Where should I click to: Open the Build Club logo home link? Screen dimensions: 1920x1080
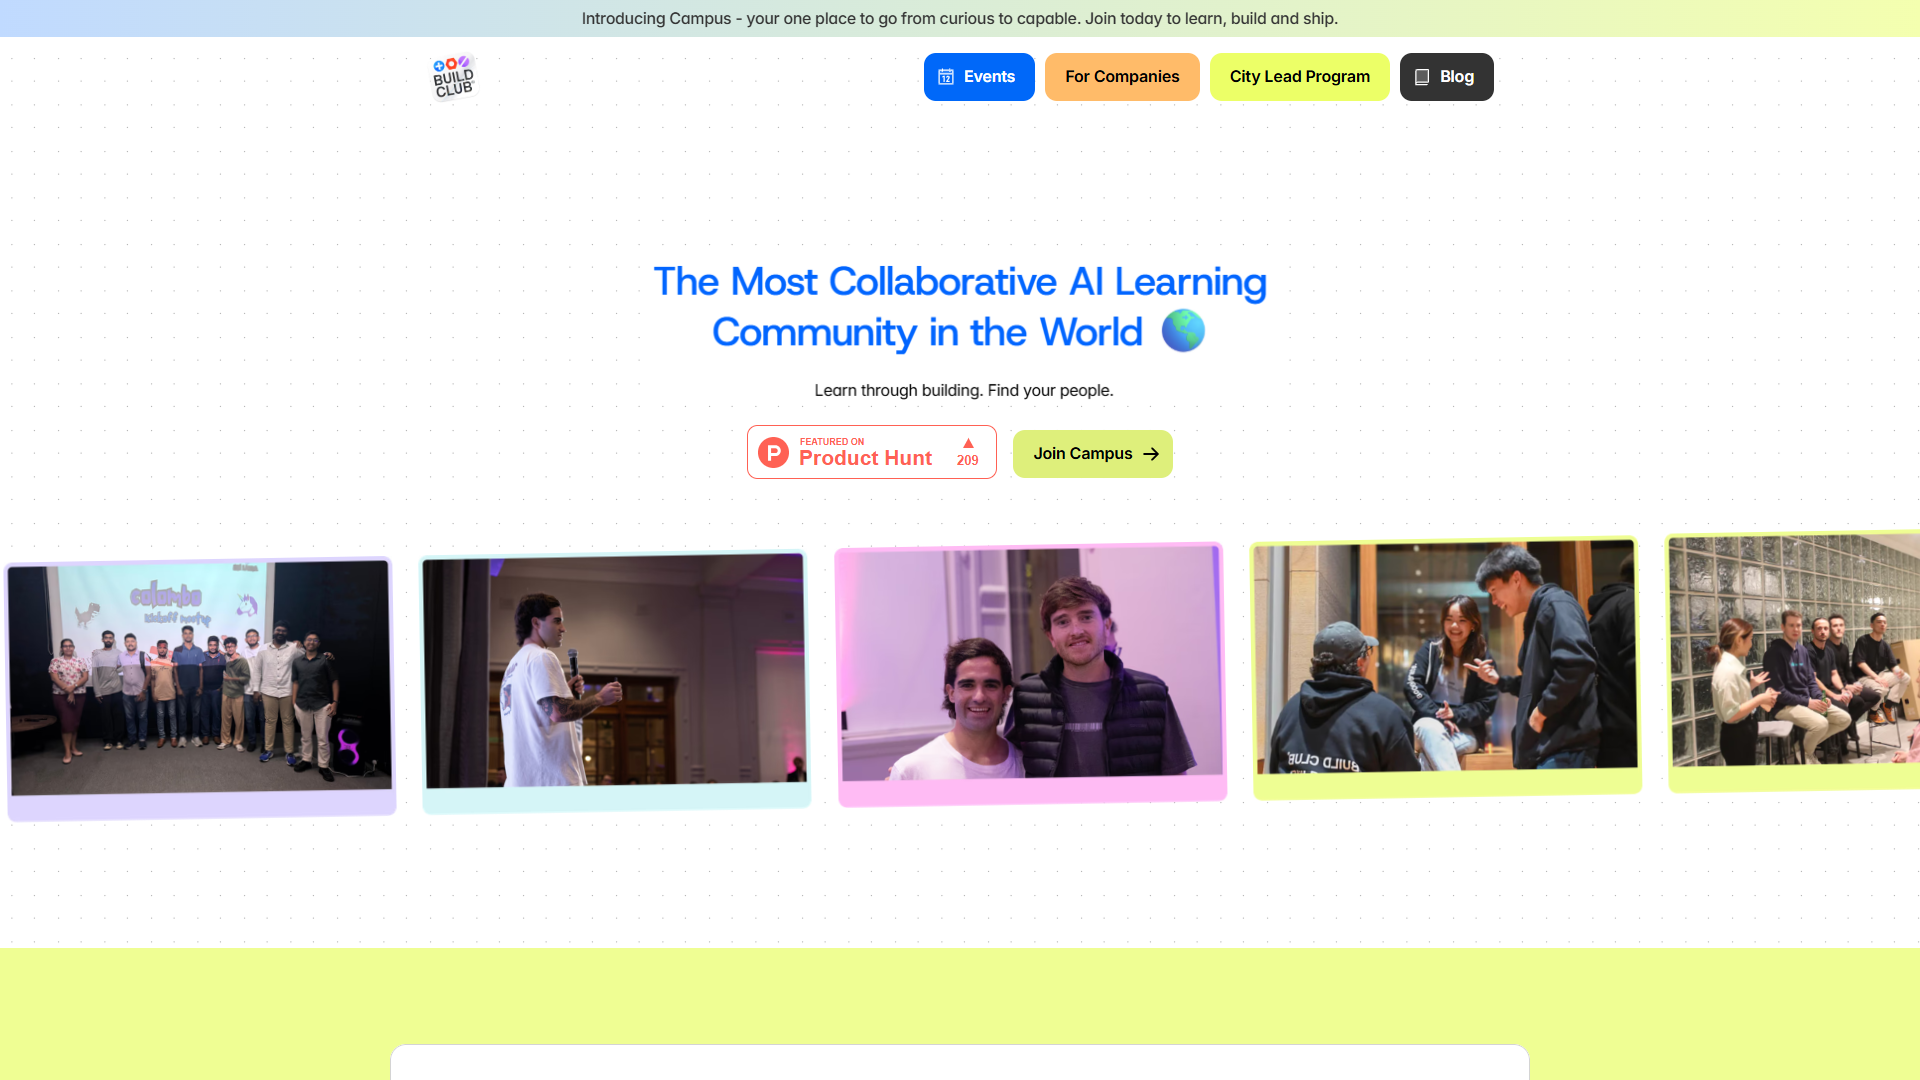click(453, 77)
